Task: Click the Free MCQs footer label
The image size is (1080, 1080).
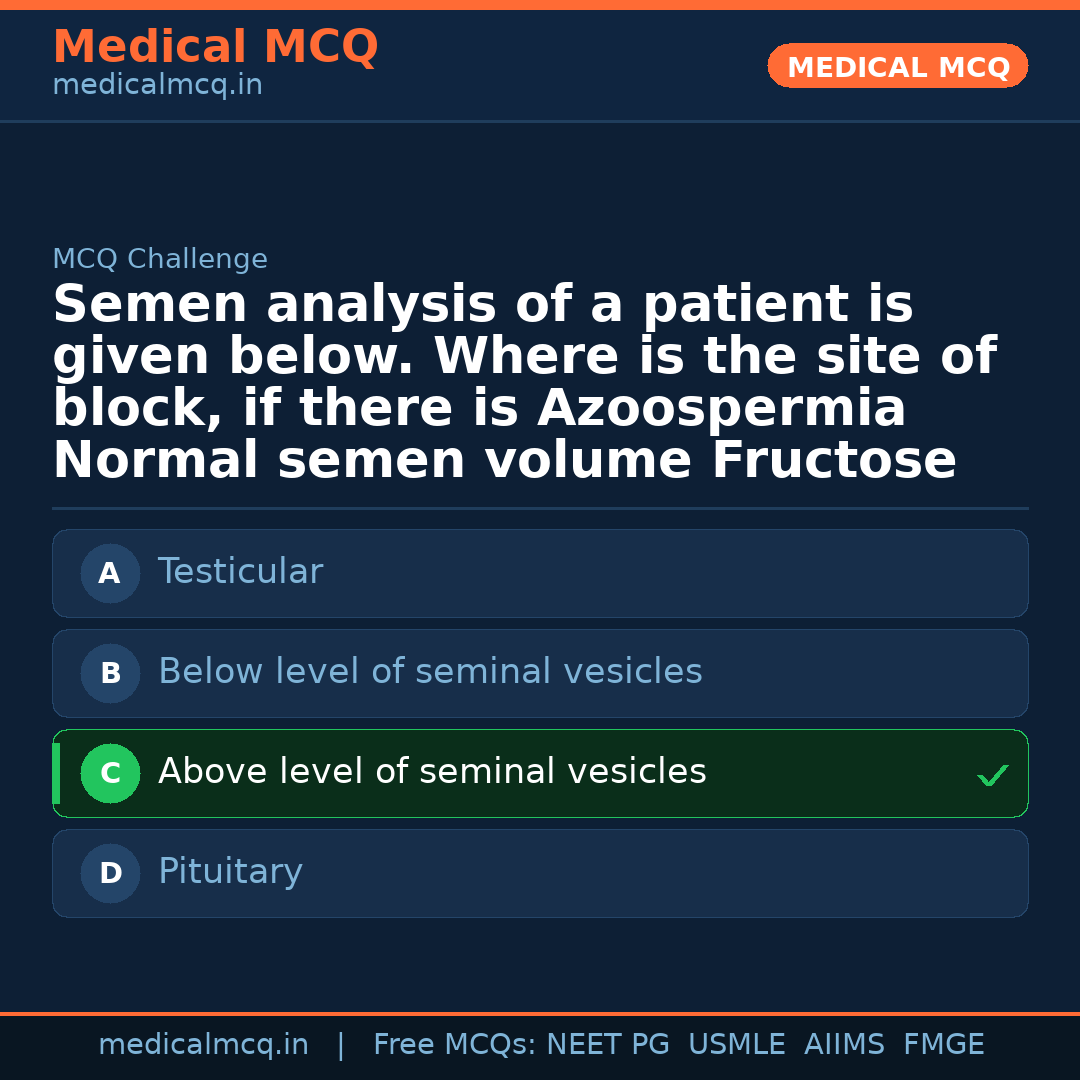Action: coord(454,1045)
